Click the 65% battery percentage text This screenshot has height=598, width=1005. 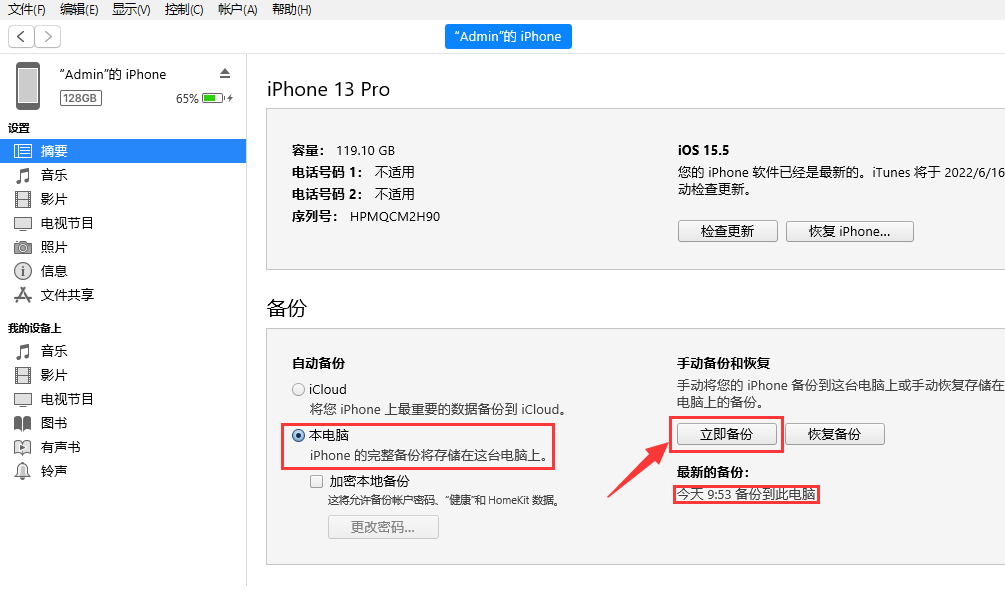(x=187, y=99)
